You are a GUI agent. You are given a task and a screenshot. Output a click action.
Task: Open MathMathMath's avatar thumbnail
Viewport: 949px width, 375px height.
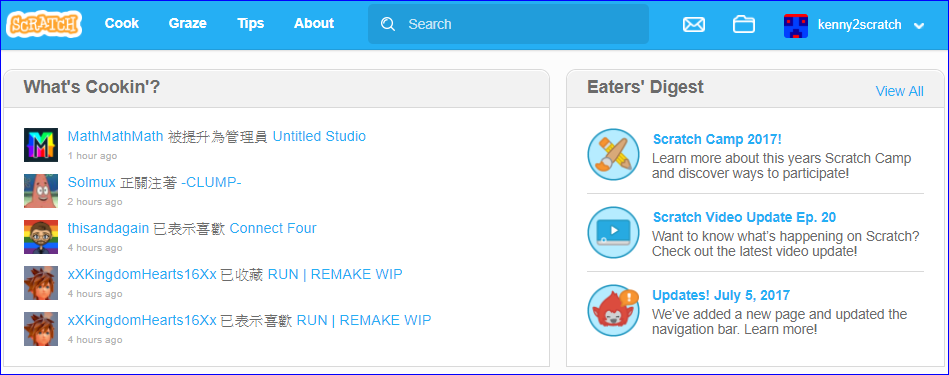(41, 145)
